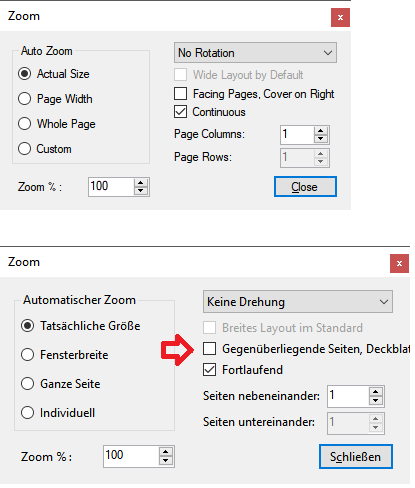Open the No Rotation dropdown
The height and width of the screenshot is (488, 415).
(x=255, y=53)
